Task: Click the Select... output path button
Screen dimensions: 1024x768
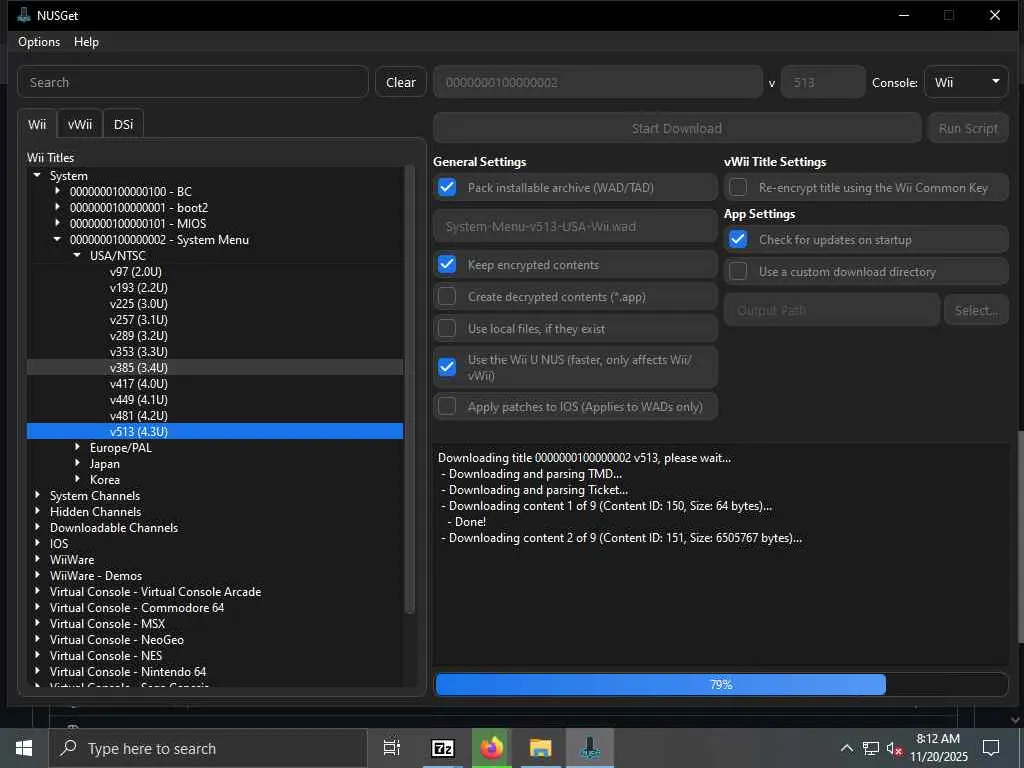Action: [976, 310]
